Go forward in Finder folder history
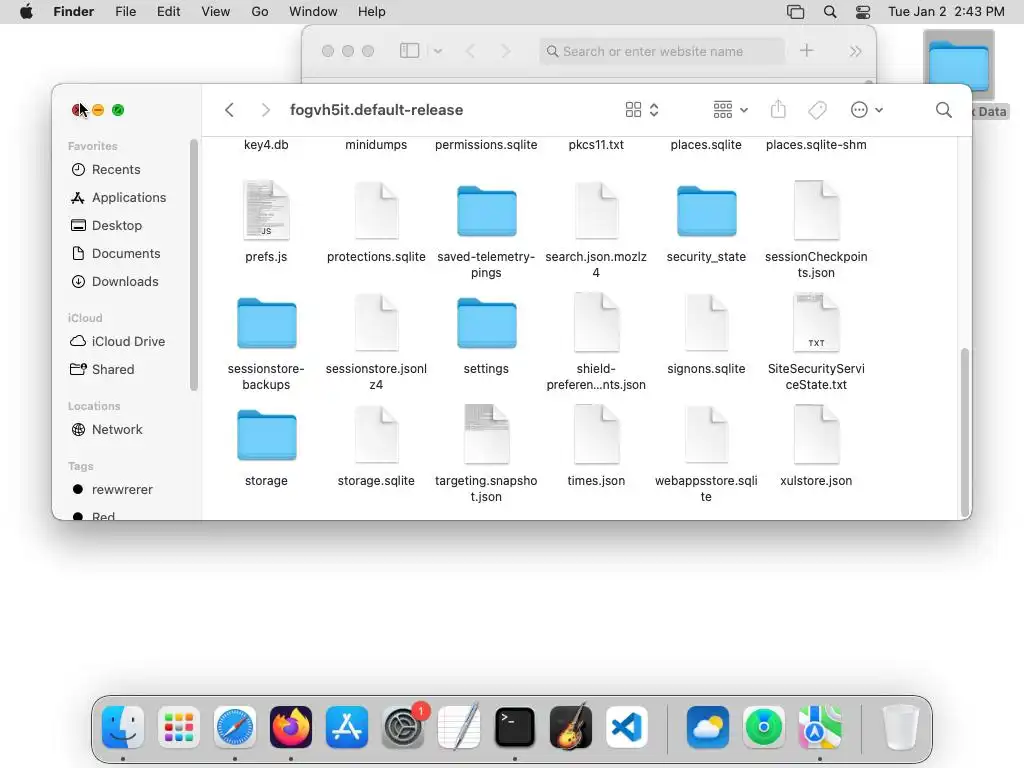 coord(265,110)
